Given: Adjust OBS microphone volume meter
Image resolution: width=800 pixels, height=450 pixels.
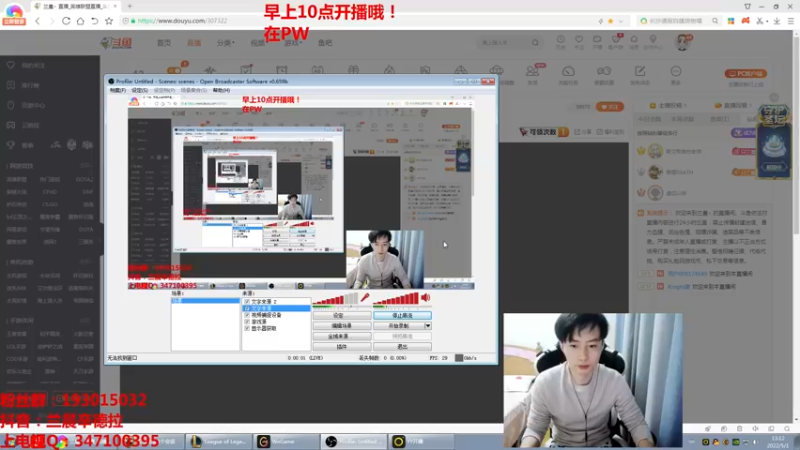Looking at the screenshot, I should (335, 299).
